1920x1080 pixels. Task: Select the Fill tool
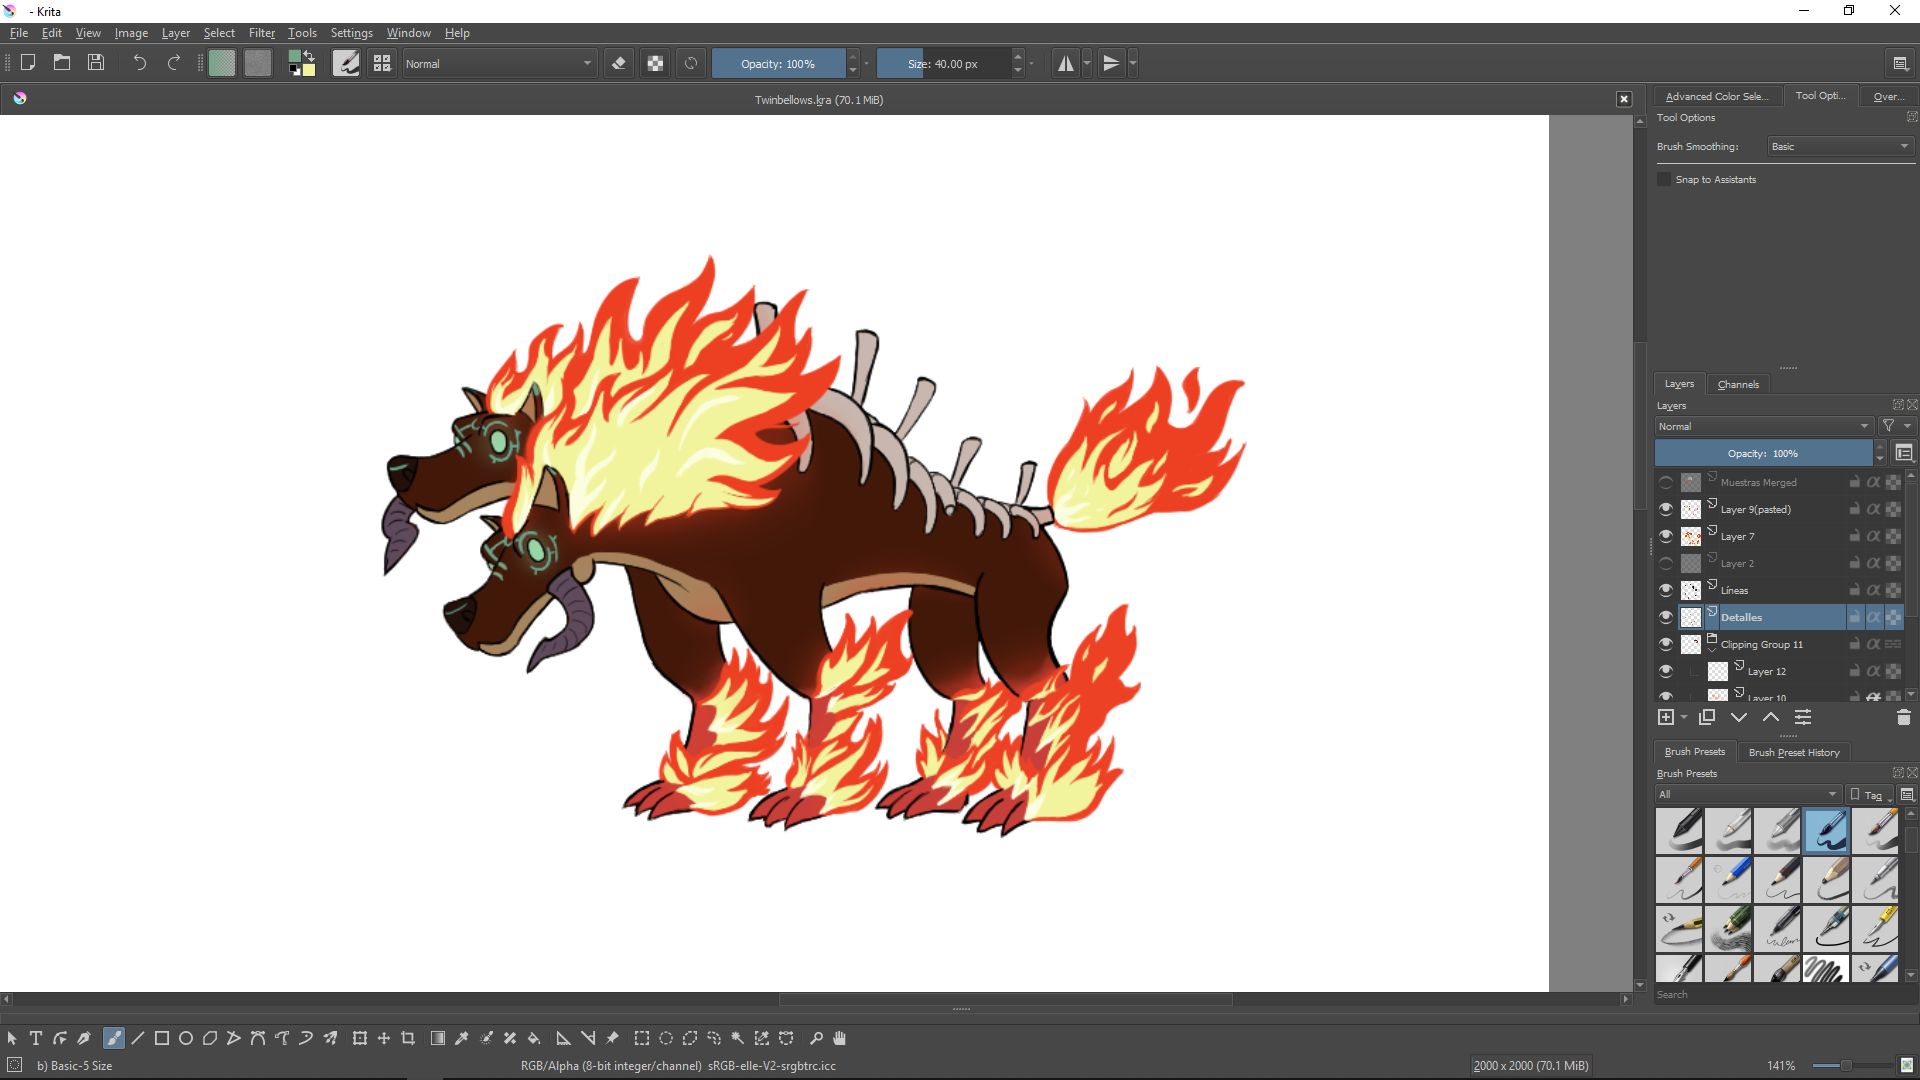534,1038
